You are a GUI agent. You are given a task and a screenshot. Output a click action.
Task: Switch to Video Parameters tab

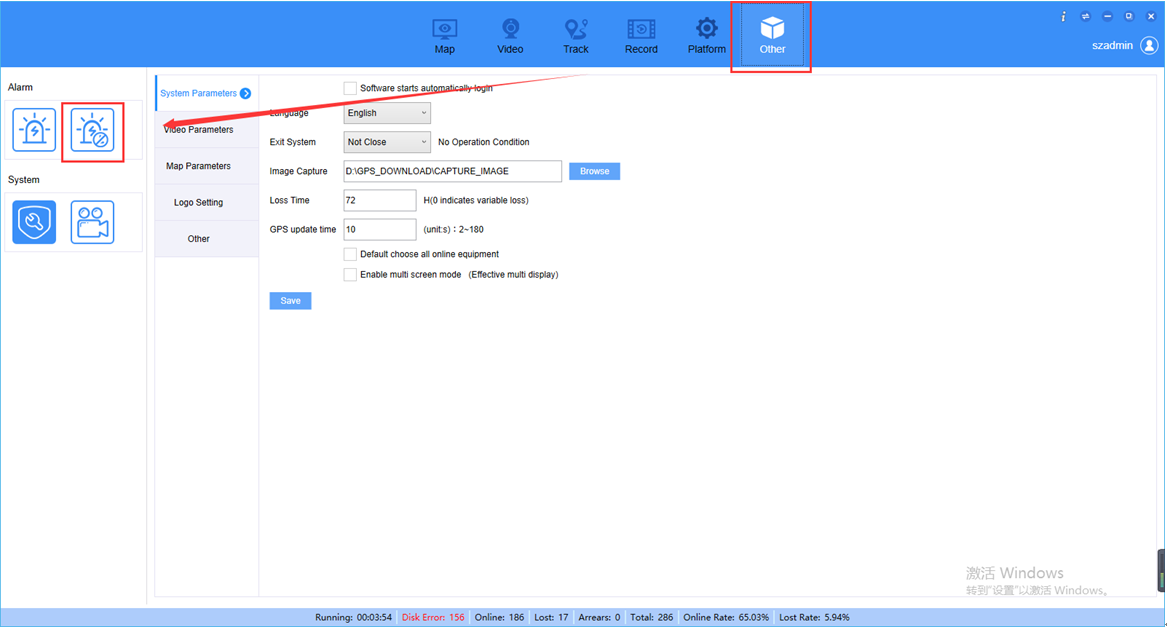tap(206, 130)
